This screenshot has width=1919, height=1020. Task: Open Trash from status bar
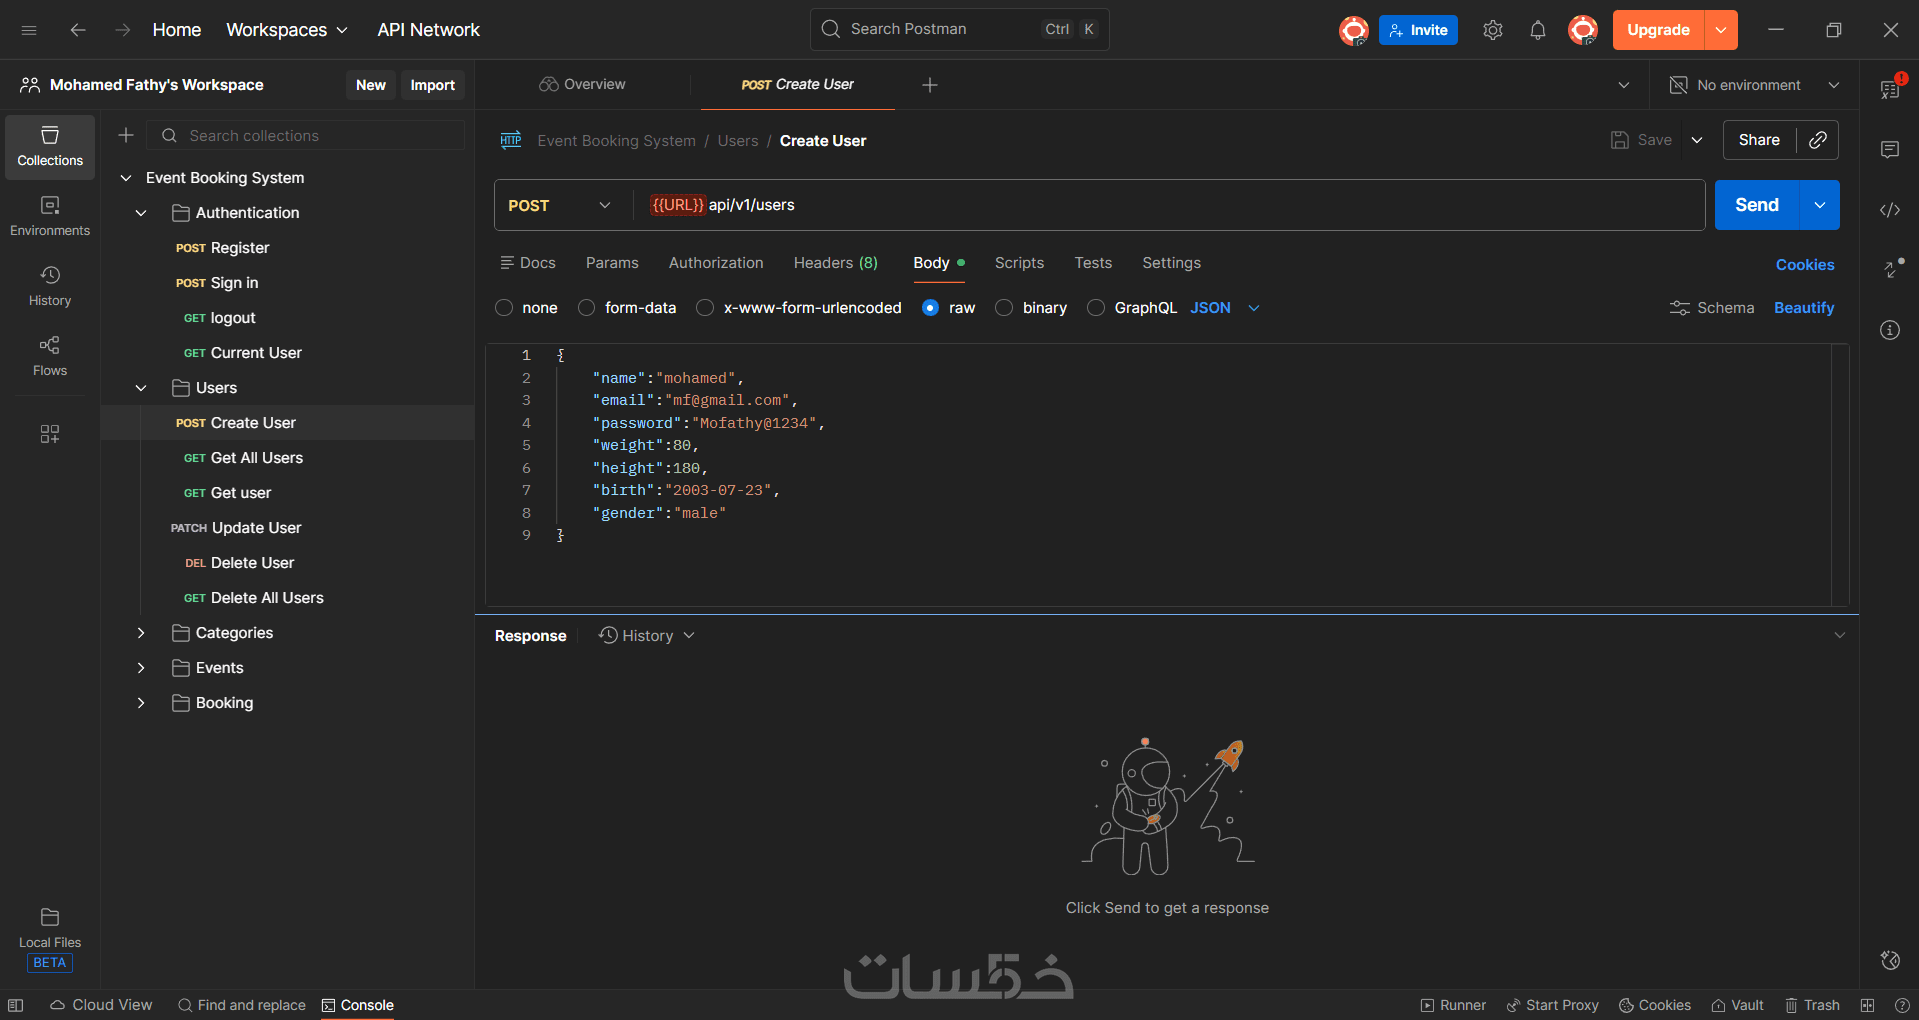pos(1813,1005)
